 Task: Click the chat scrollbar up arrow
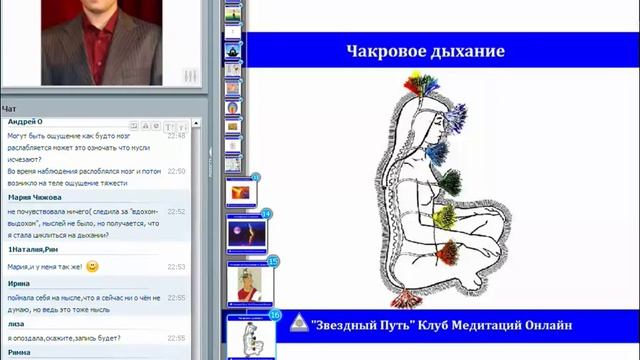pos(196,123)
